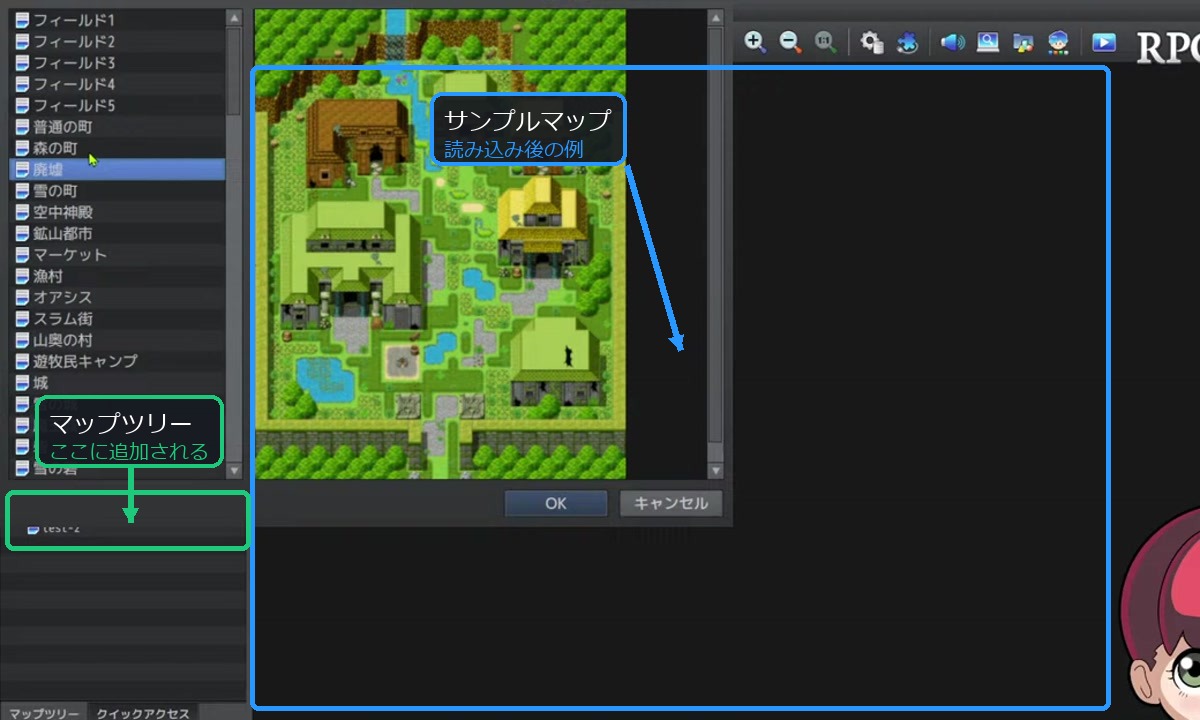The height and width of the screenshot is (720, 1200).
Task: Select sample map フィールド4
Action: tap(117, 84)
